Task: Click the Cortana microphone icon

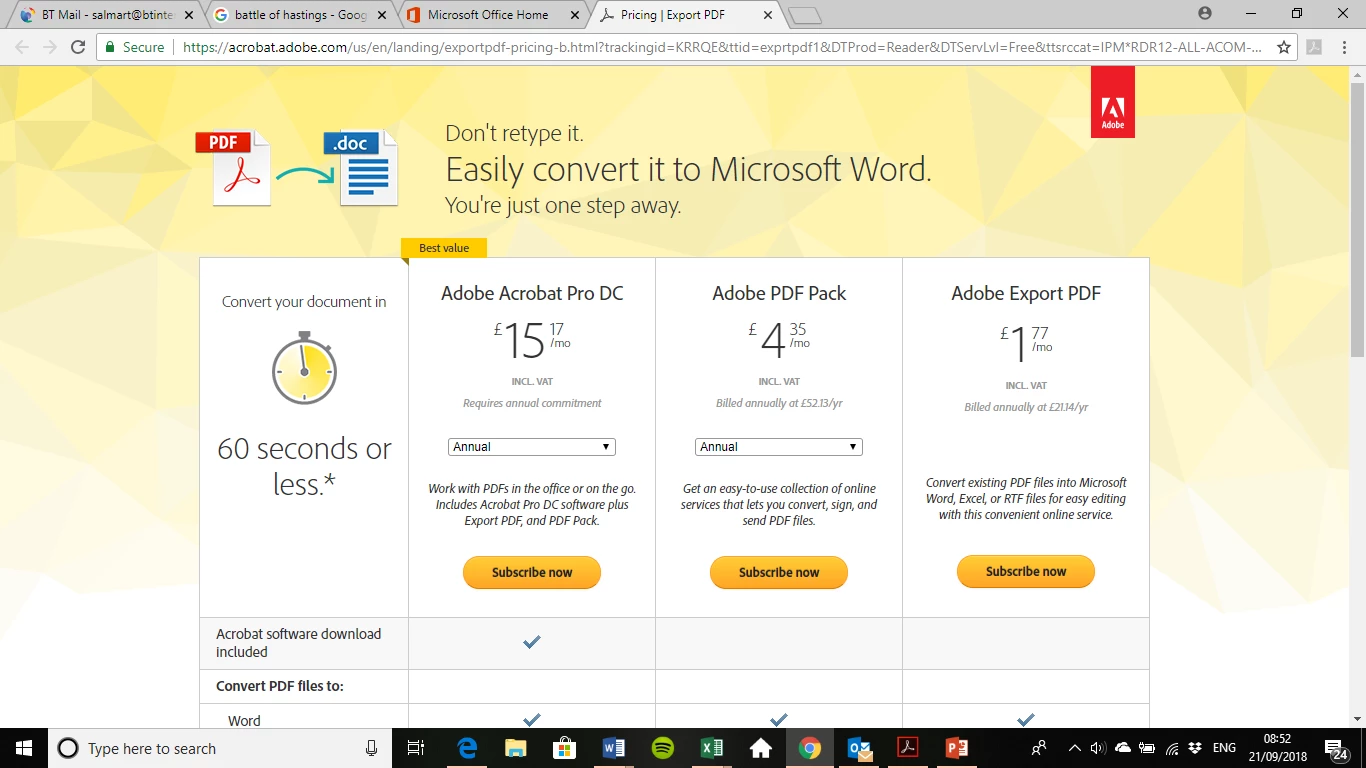Action: coord(371,748)
